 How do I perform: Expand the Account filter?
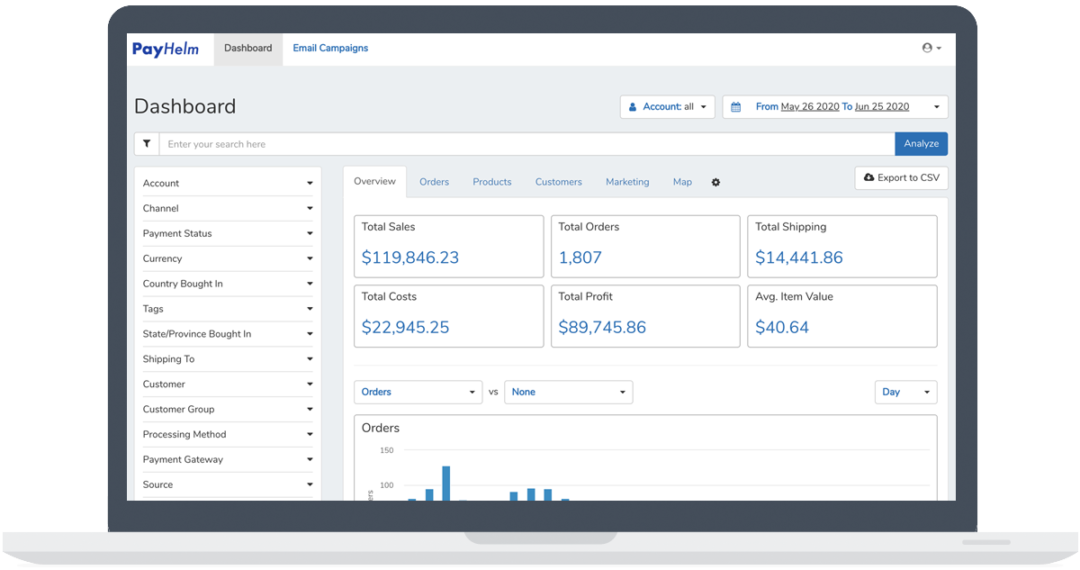(227, 183)
